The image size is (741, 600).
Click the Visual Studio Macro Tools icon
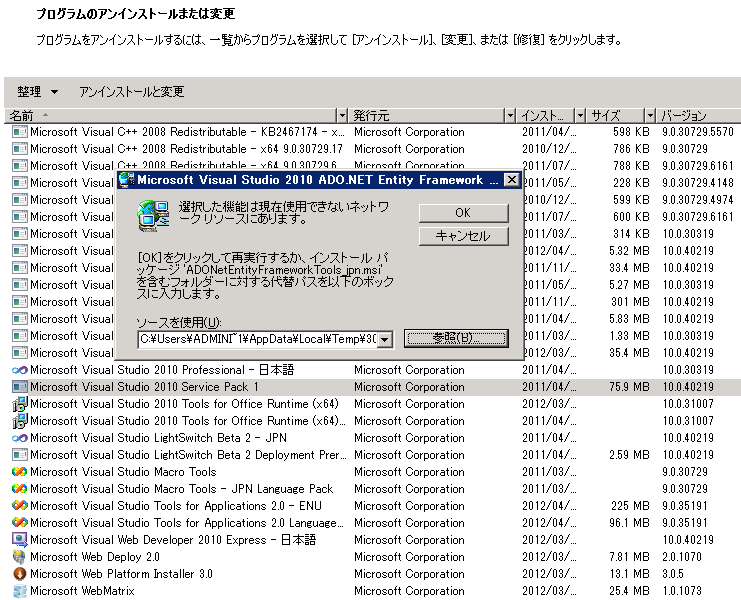19,472
